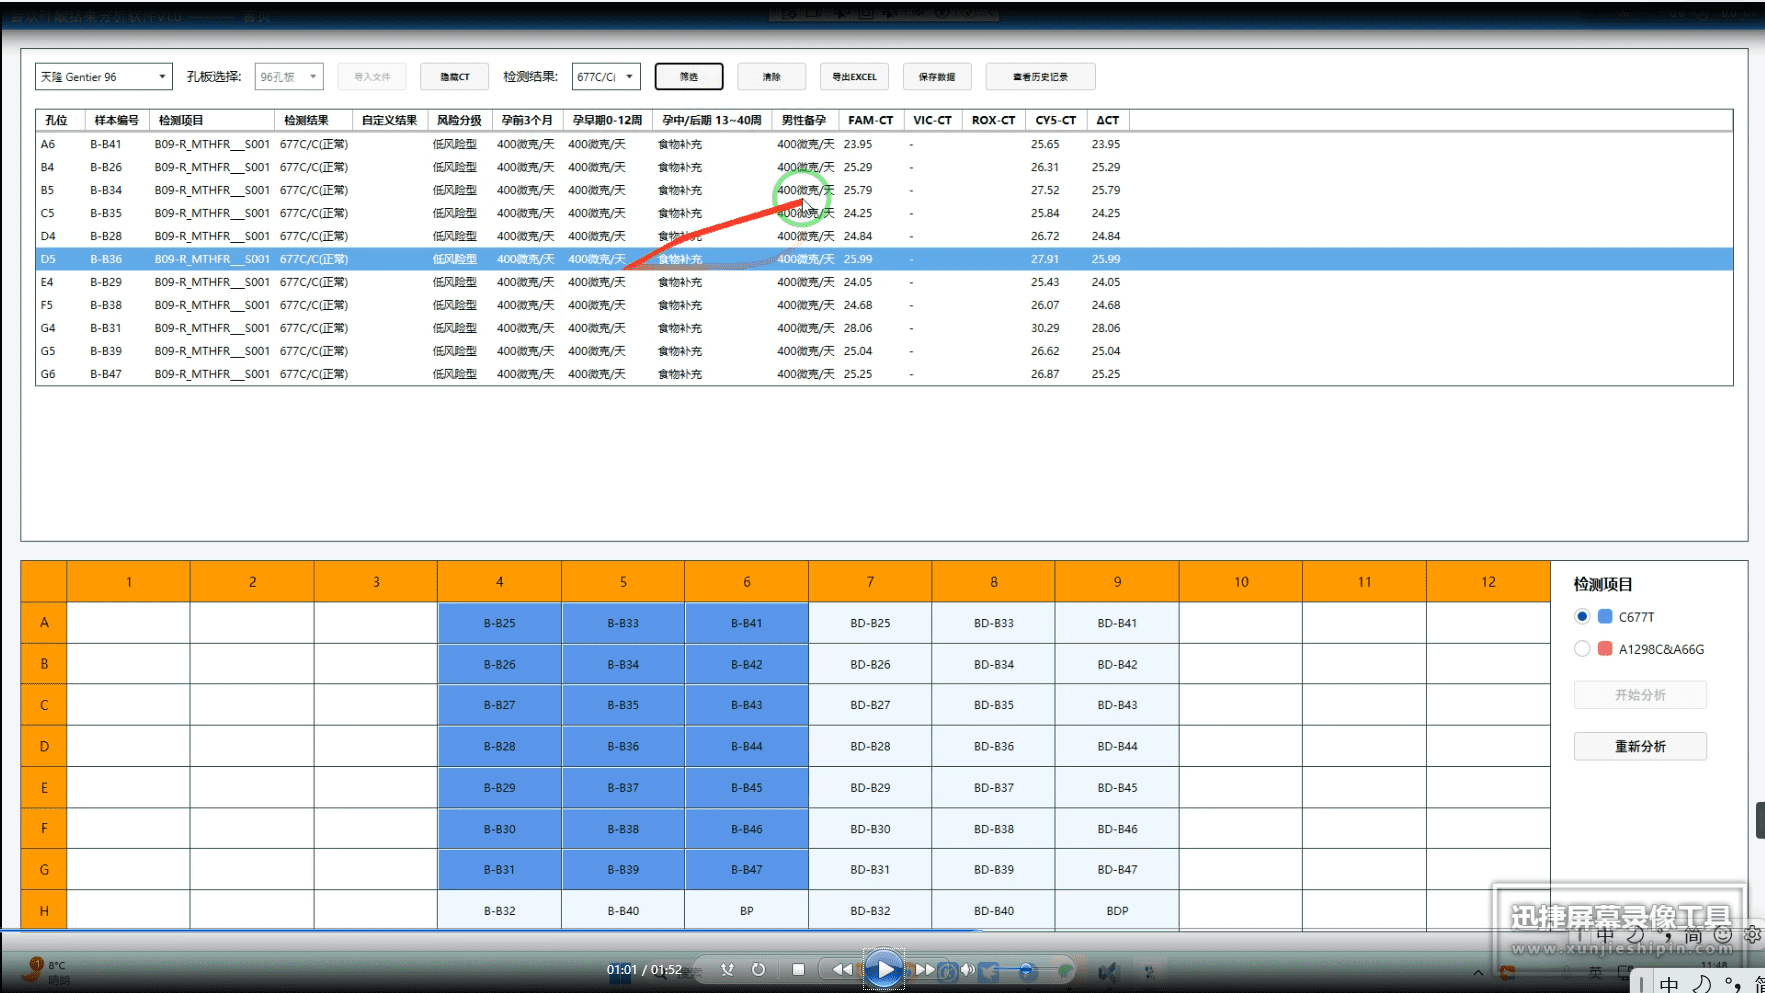Select the table row for sample B-B47
This screenshot has height=993, width=1765.
click(x=884, y=374)
